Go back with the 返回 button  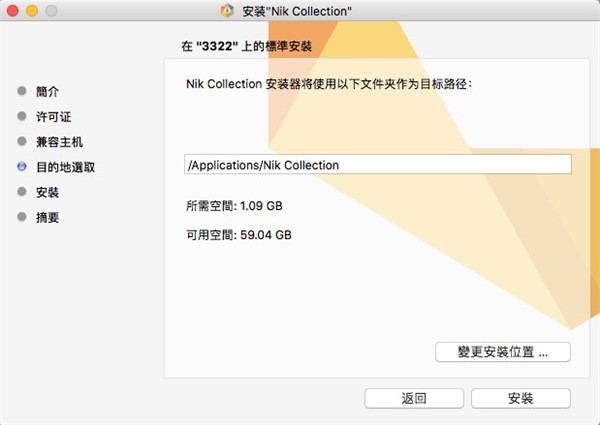tap(414, 398)
